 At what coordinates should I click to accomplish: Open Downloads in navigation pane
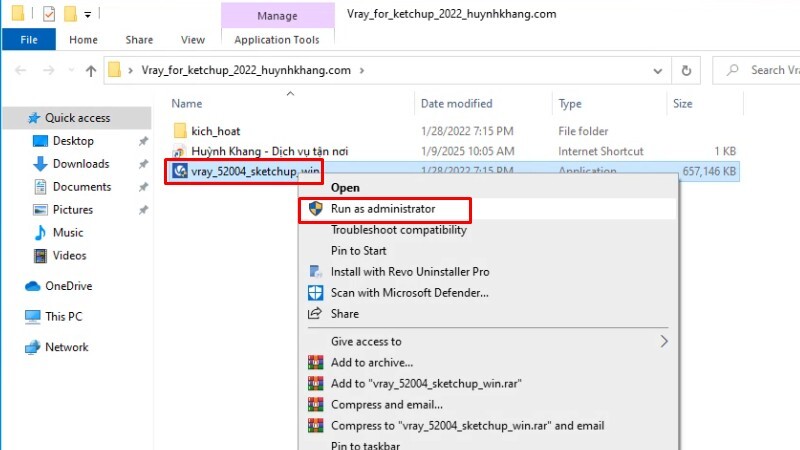tap(81, 164)
